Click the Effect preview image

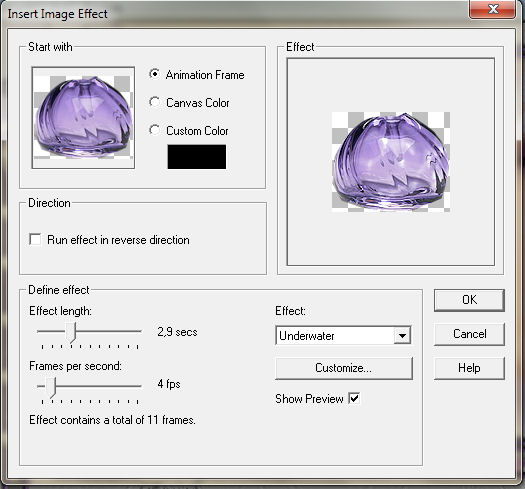point(391,162)
